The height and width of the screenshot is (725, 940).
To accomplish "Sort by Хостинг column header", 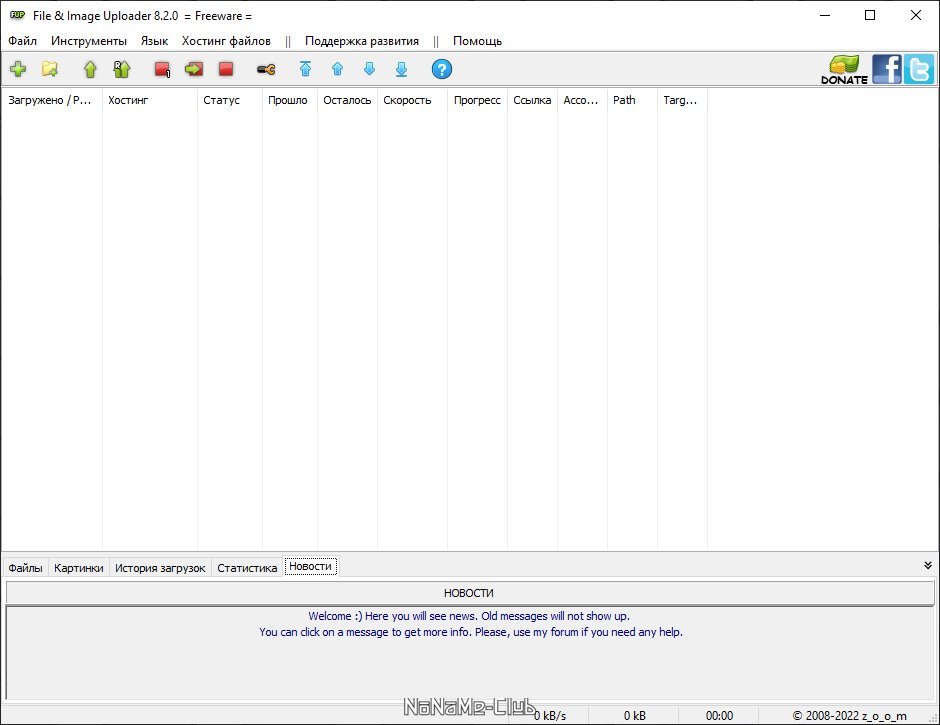I will pyautogui.click(x=150, y=100).
